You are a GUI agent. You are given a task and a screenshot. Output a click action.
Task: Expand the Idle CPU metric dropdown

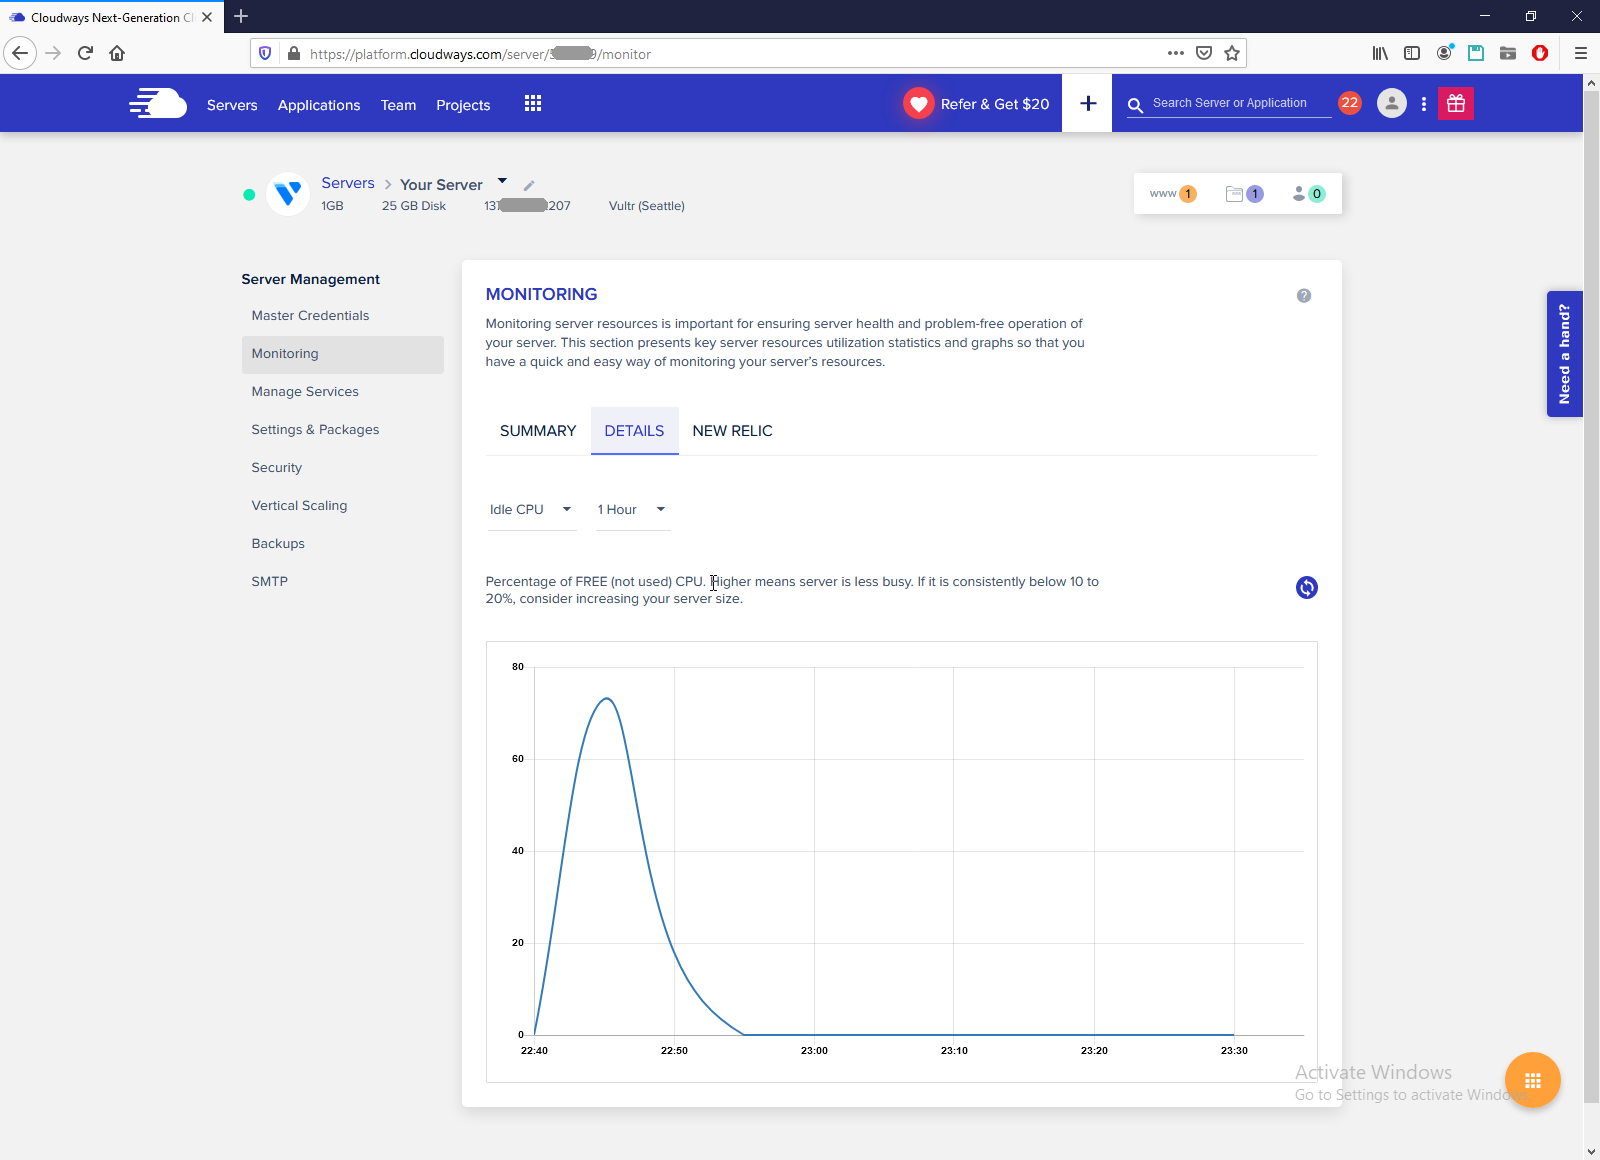coord(531,510)
